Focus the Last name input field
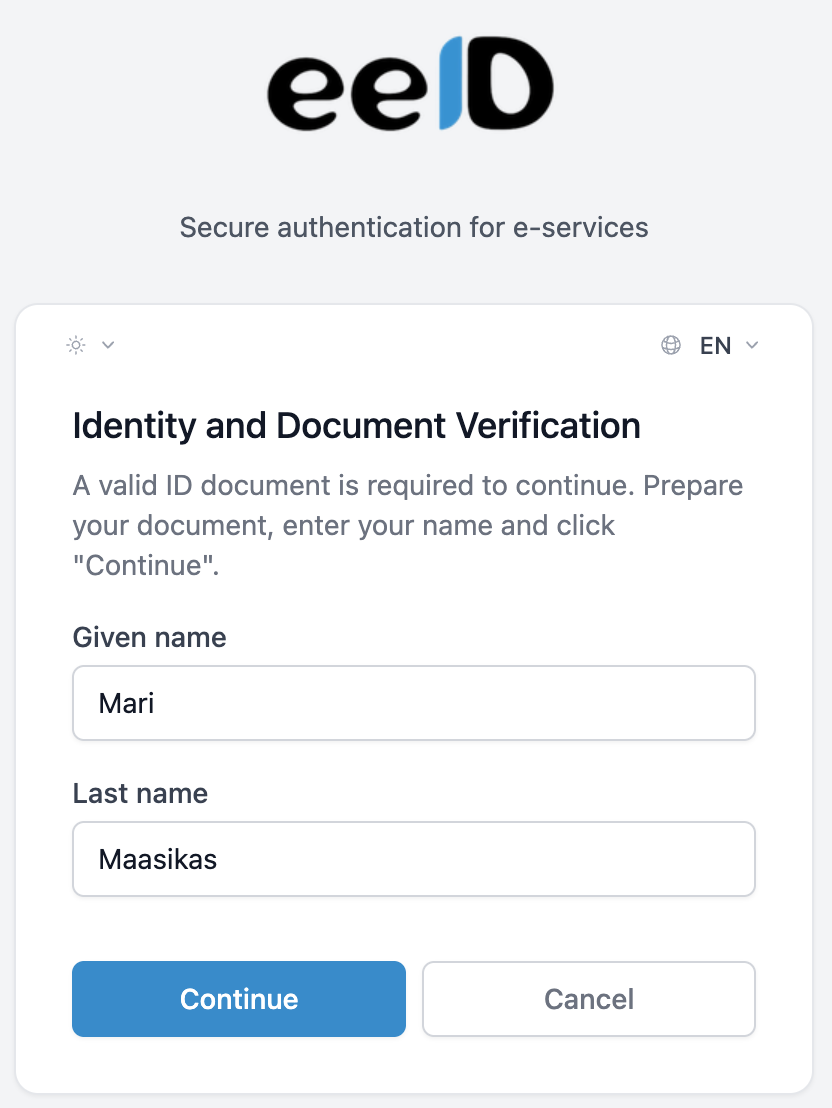 click(413, 859)
